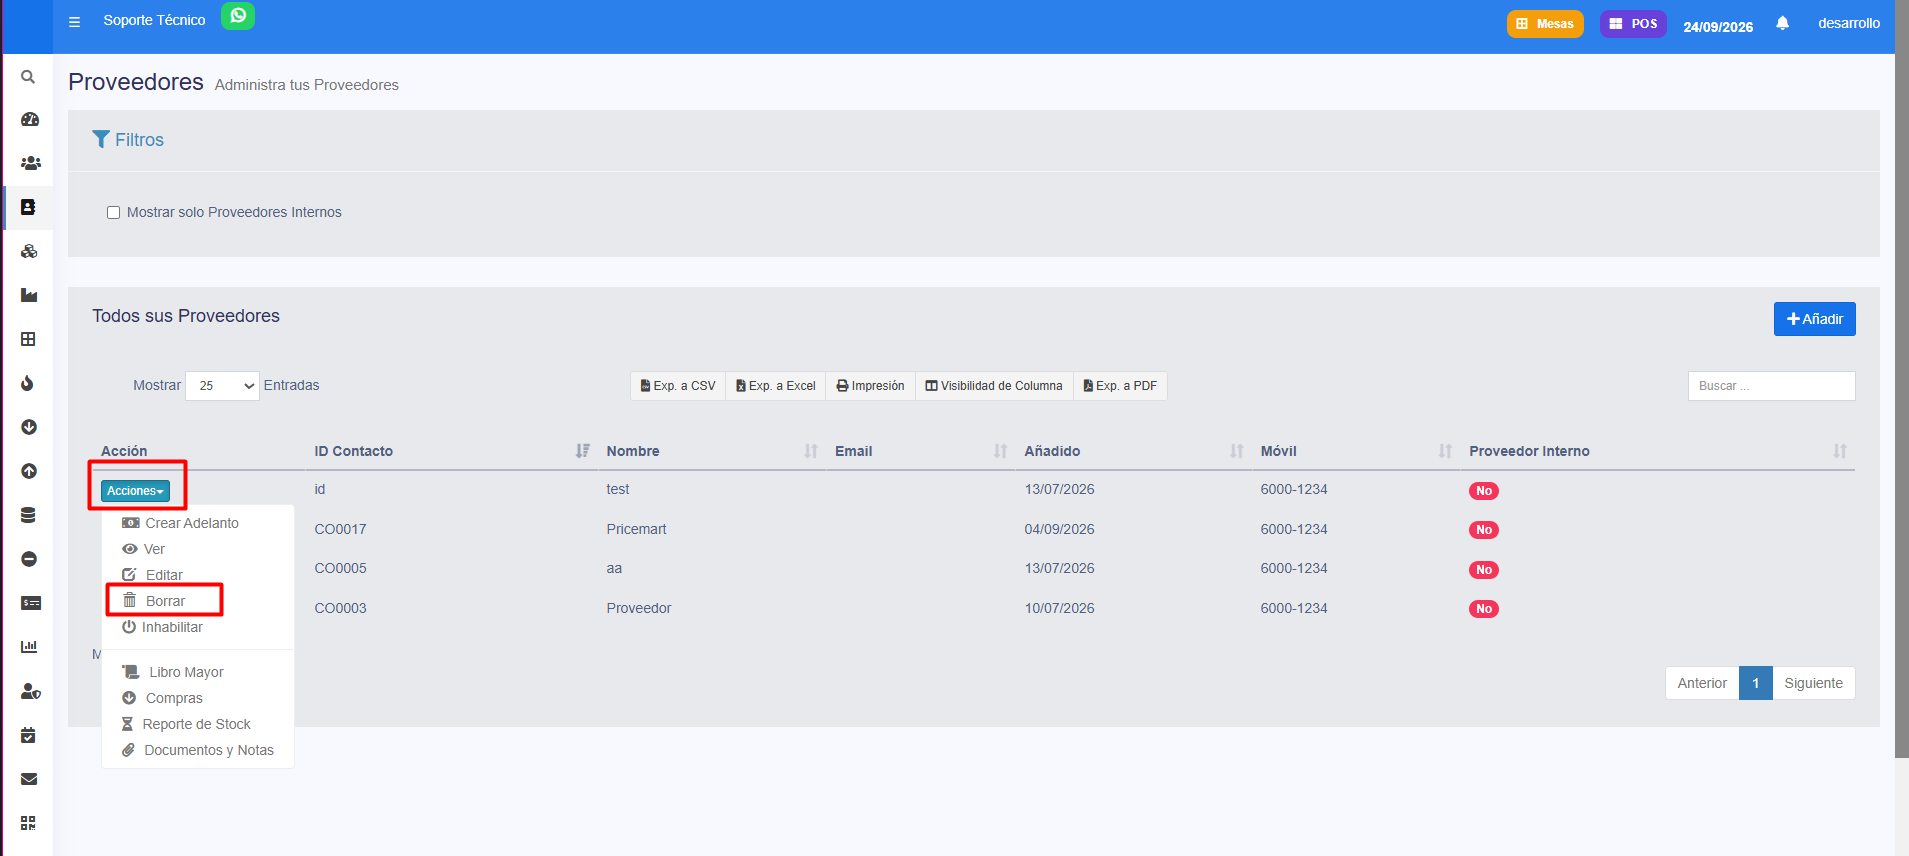Screen dimensions: 1909x856
Task: Check Mostrar solo Proveedores Internos
Action: tap(114, 212)
